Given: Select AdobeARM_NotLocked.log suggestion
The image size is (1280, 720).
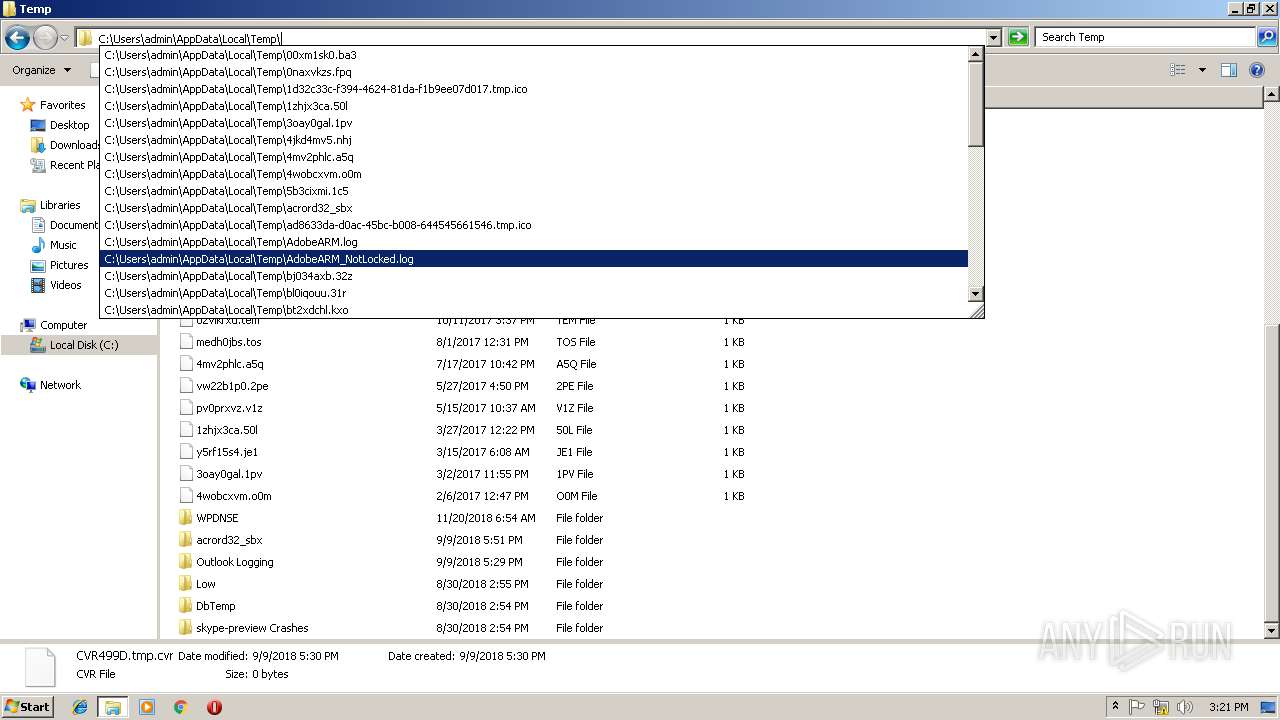Looking at the screenshot, I should pyautogui.click(x=534, y=259).
